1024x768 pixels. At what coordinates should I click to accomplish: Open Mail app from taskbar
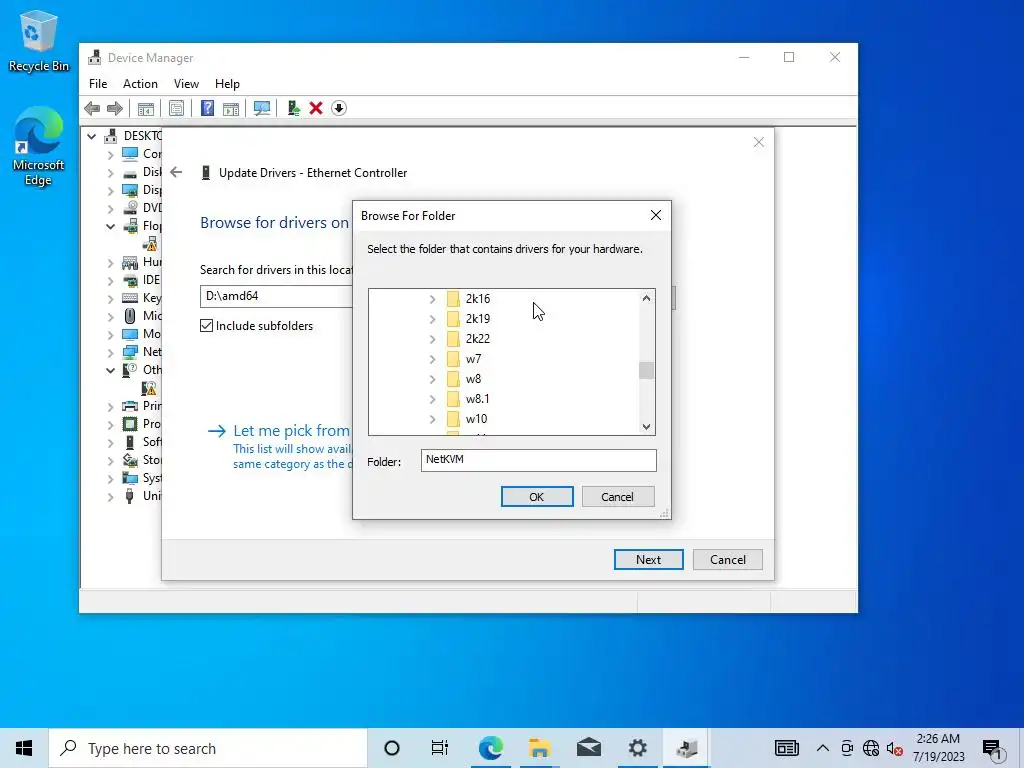click(x=588, y=748)
